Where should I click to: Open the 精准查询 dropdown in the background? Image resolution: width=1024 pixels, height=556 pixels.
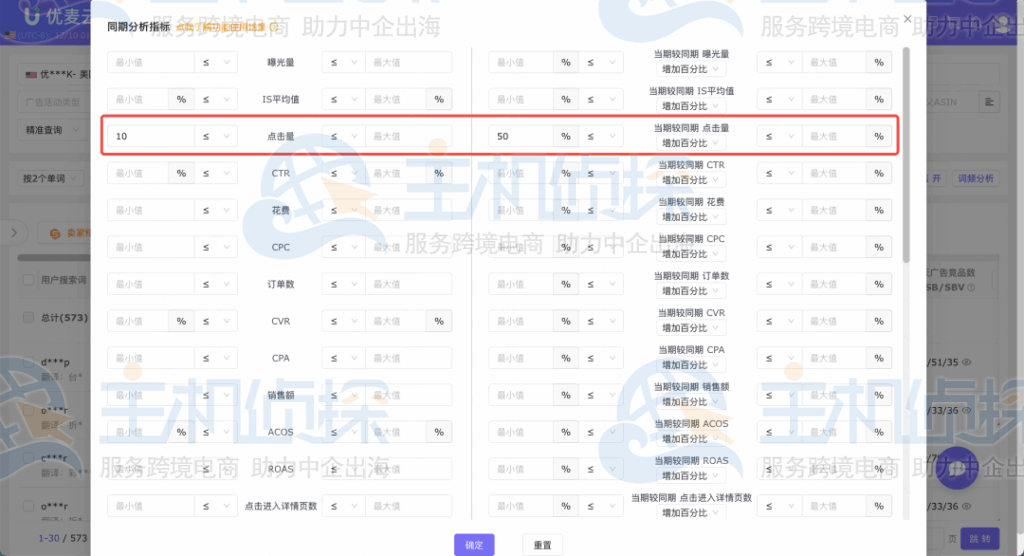click(x=50, y=130)
